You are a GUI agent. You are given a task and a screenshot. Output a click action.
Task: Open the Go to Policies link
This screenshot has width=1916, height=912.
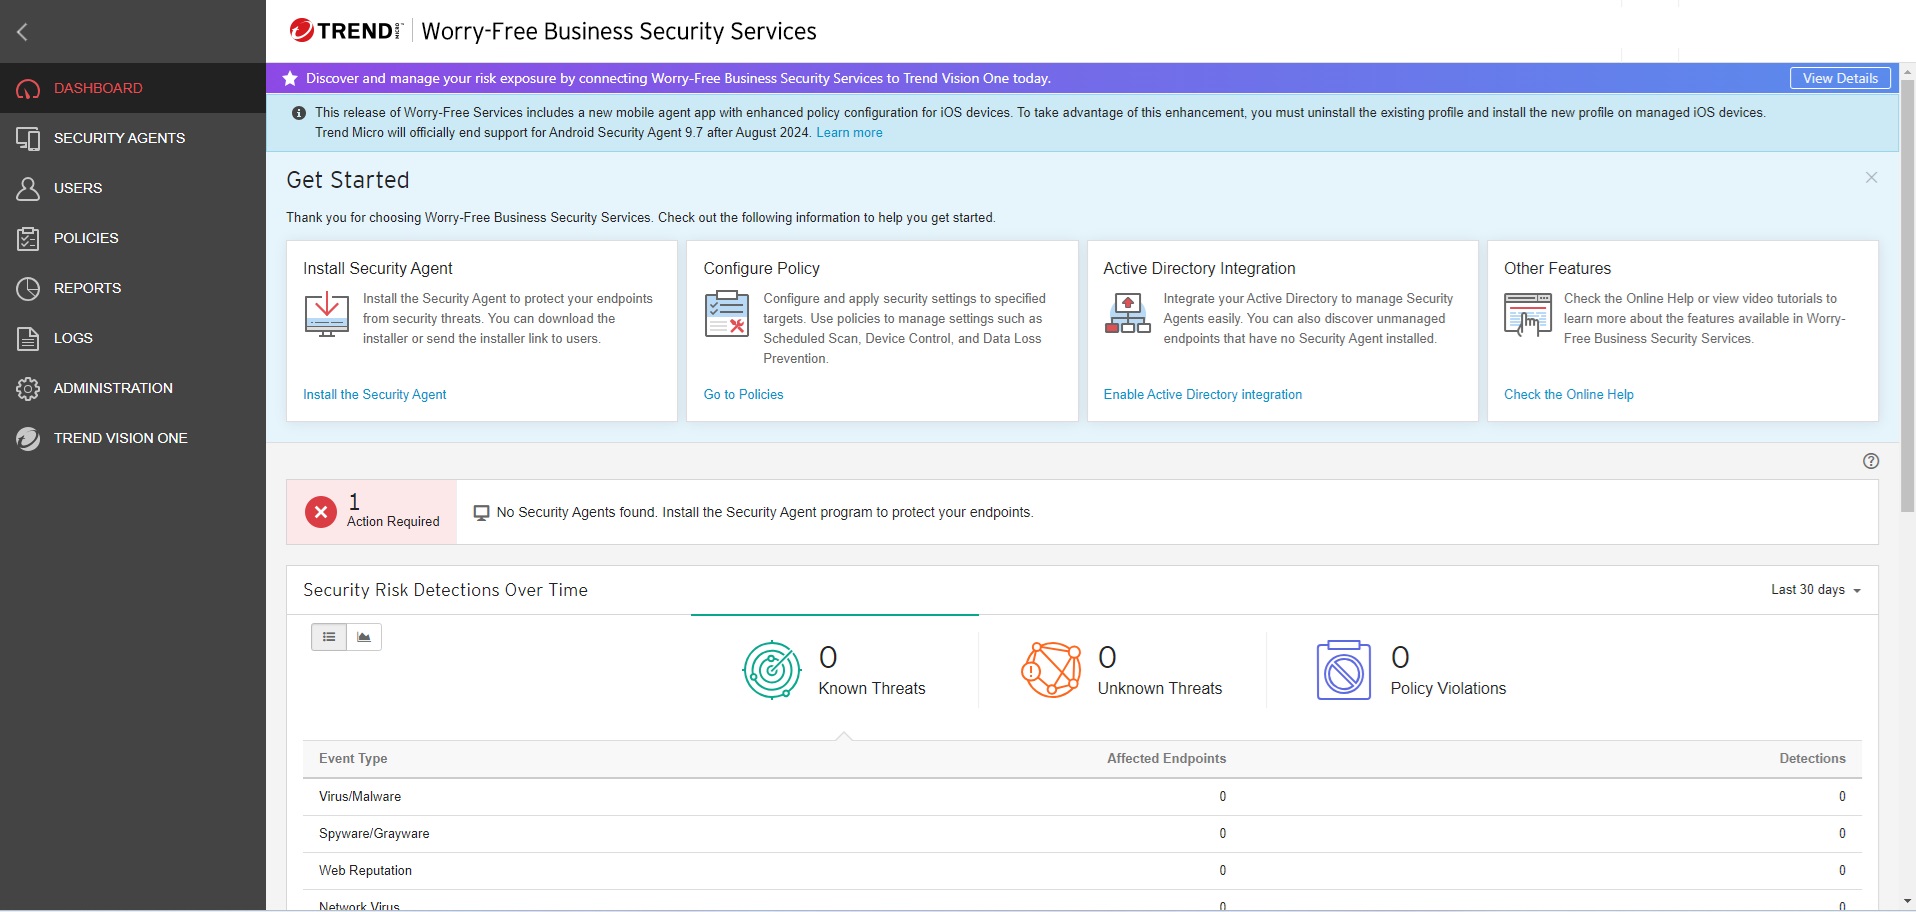(x=743, y=395)
